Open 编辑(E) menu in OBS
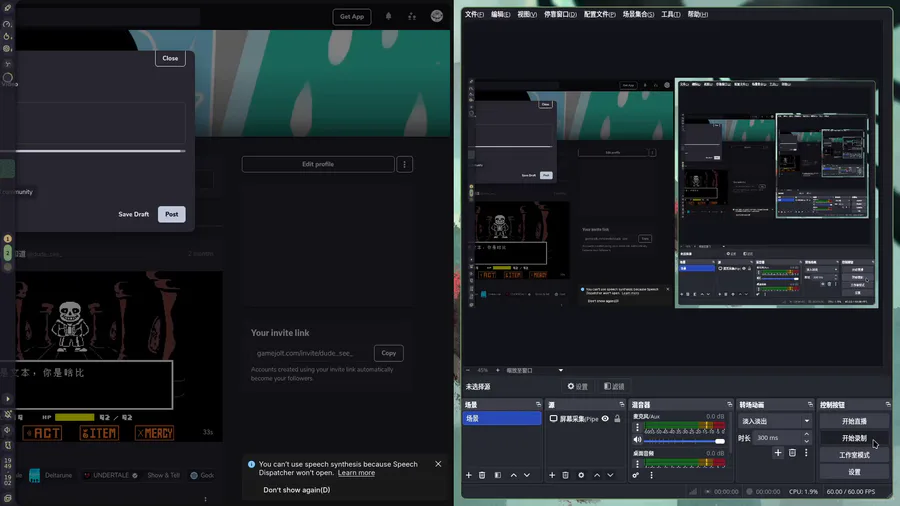Viewport: 900px width, 506px height. click(501, 14)
